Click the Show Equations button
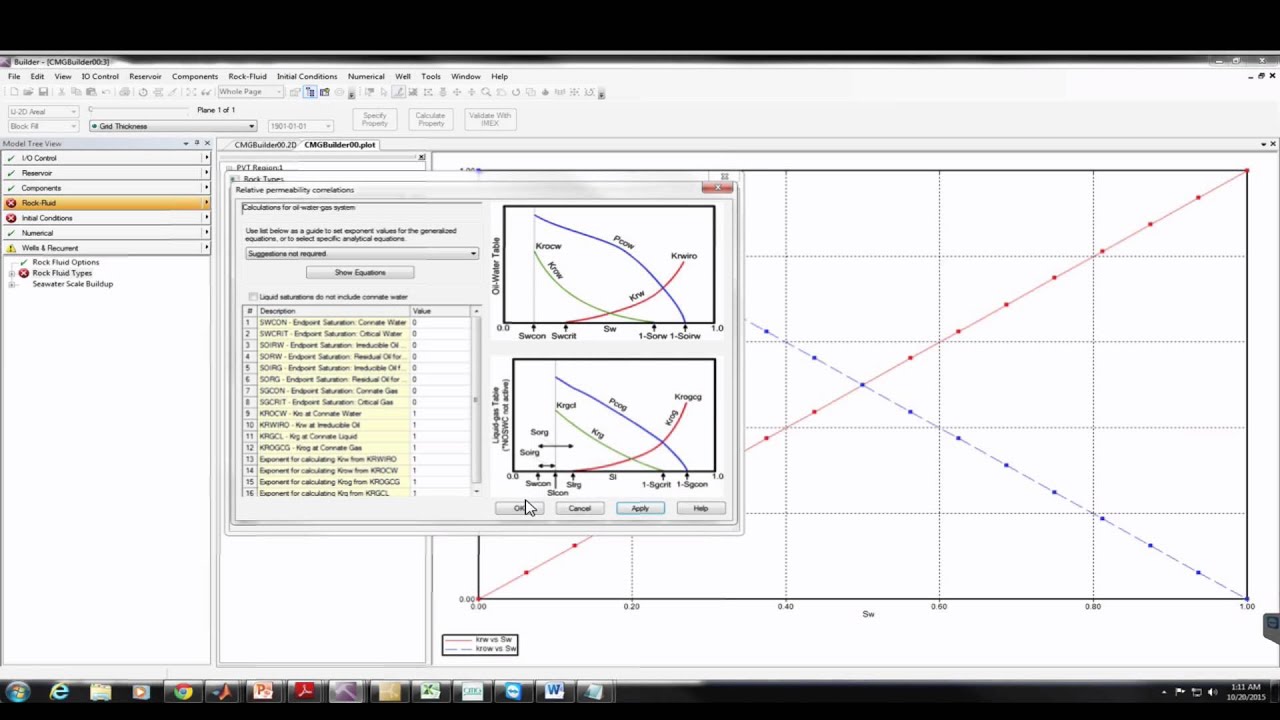Image resolution: width=1280 pixels, height=720 pixels. click(x=360, y=273)
